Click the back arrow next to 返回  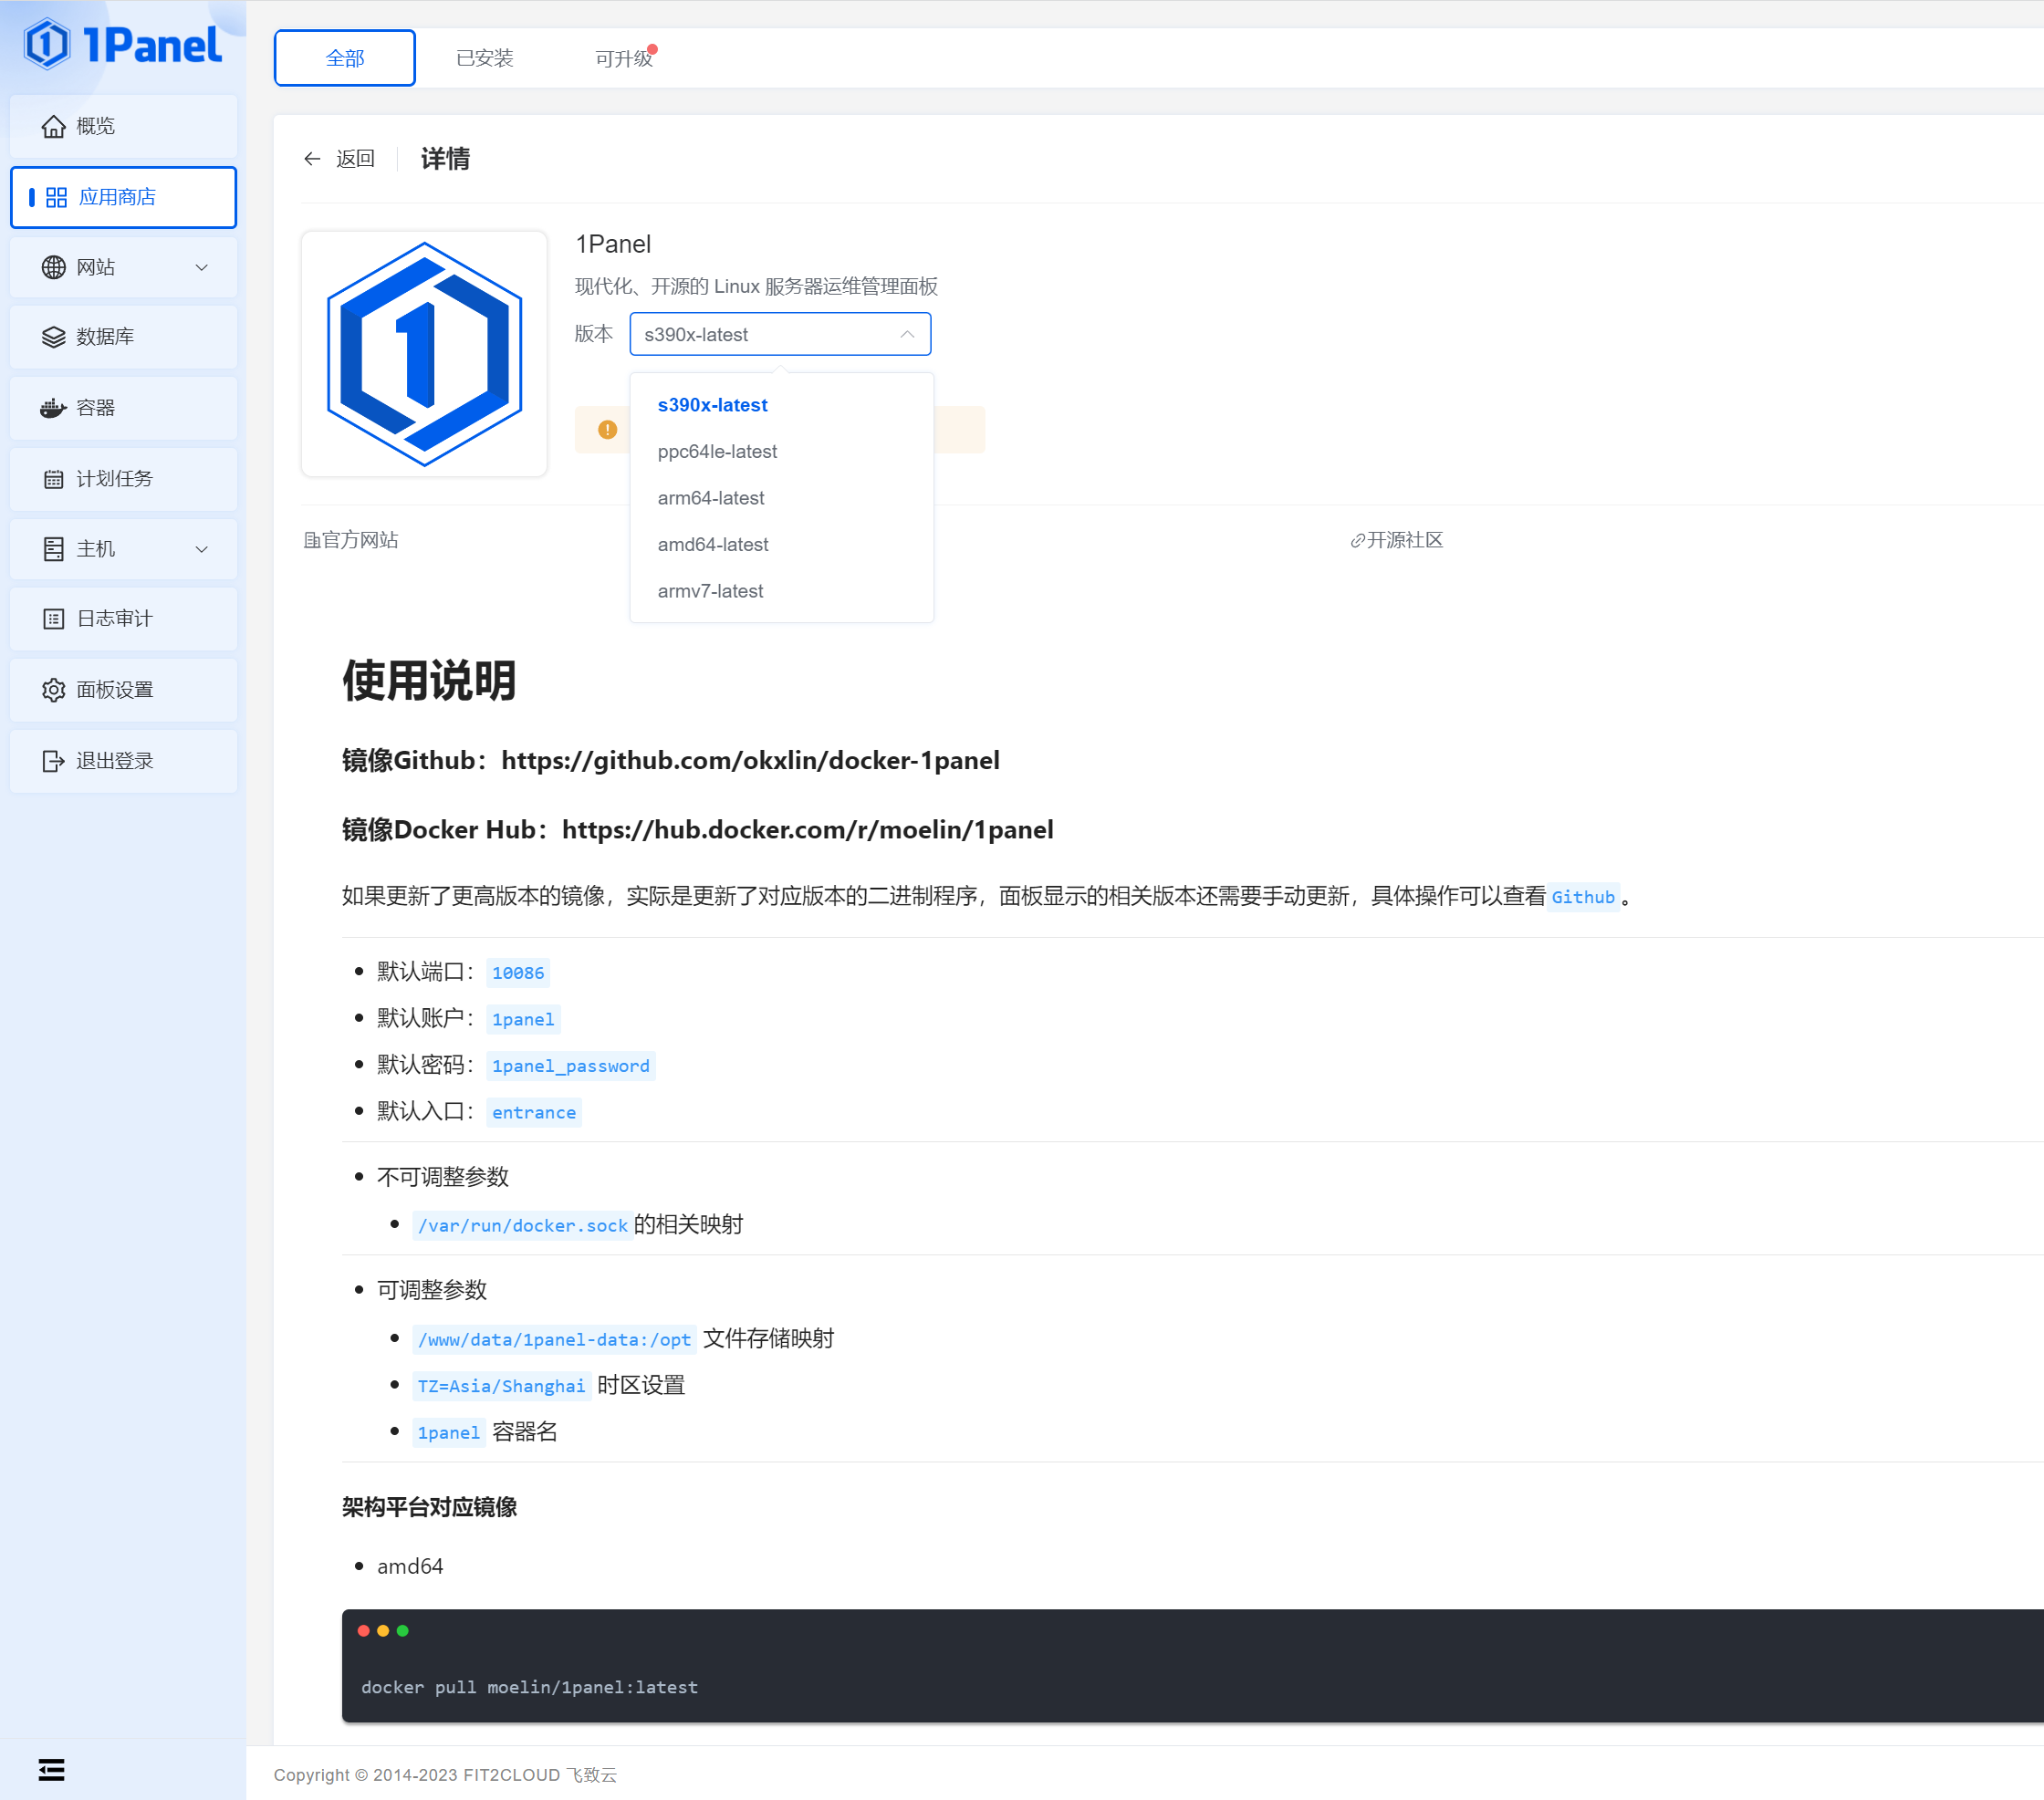(311, 158)
